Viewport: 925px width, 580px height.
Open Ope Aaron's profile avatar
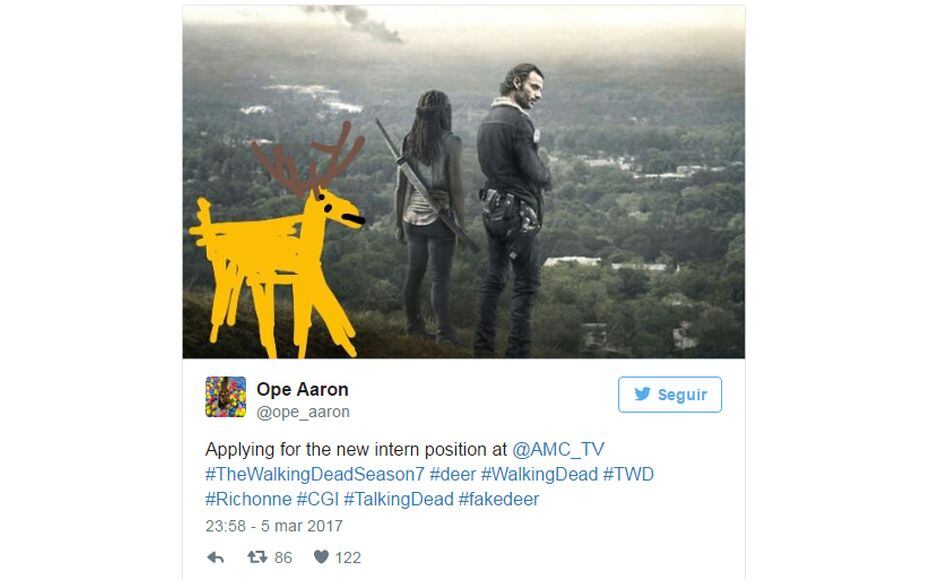pyautogui.click(x=225, y=397)
